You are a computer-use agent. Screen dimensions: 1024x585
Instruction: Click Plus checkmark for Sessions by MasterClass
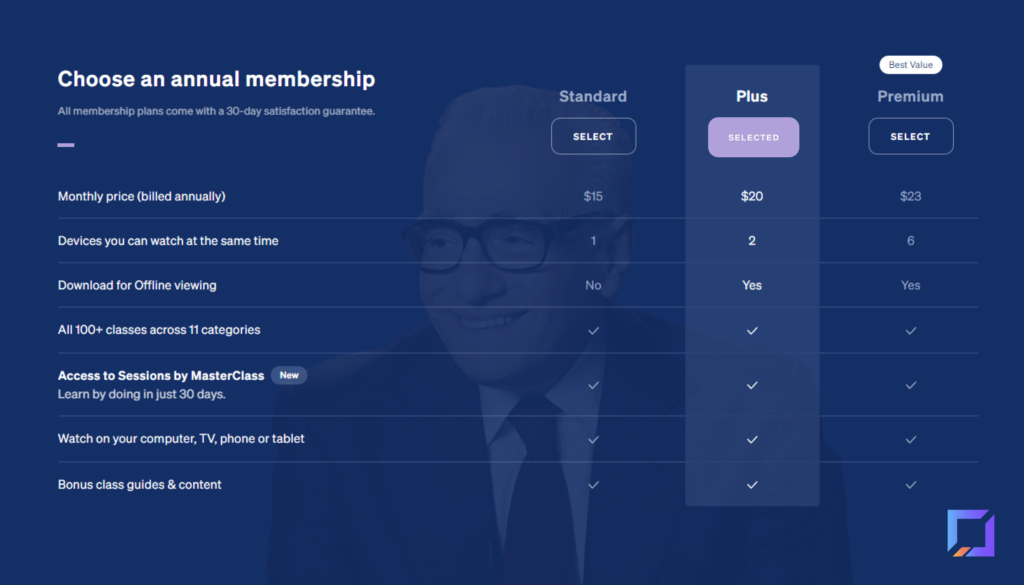752,385
